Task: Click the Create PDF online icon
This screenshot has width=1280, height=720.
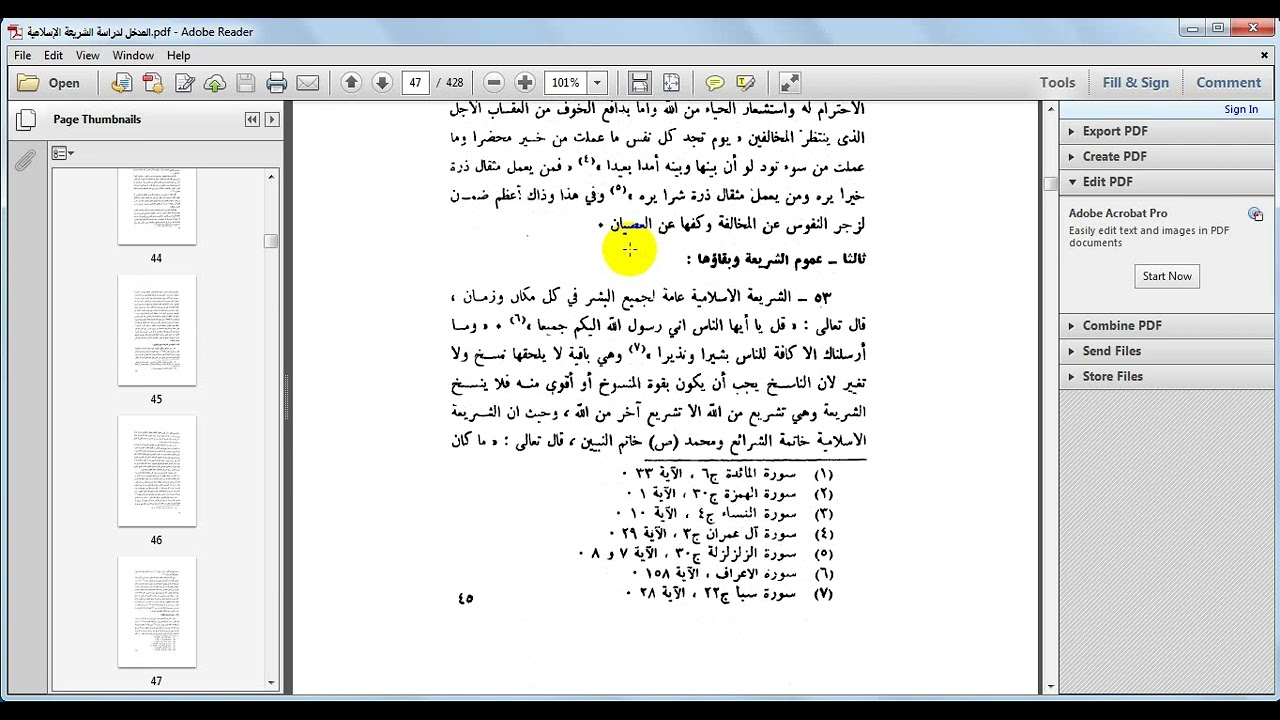Action: tap(152, 83)
